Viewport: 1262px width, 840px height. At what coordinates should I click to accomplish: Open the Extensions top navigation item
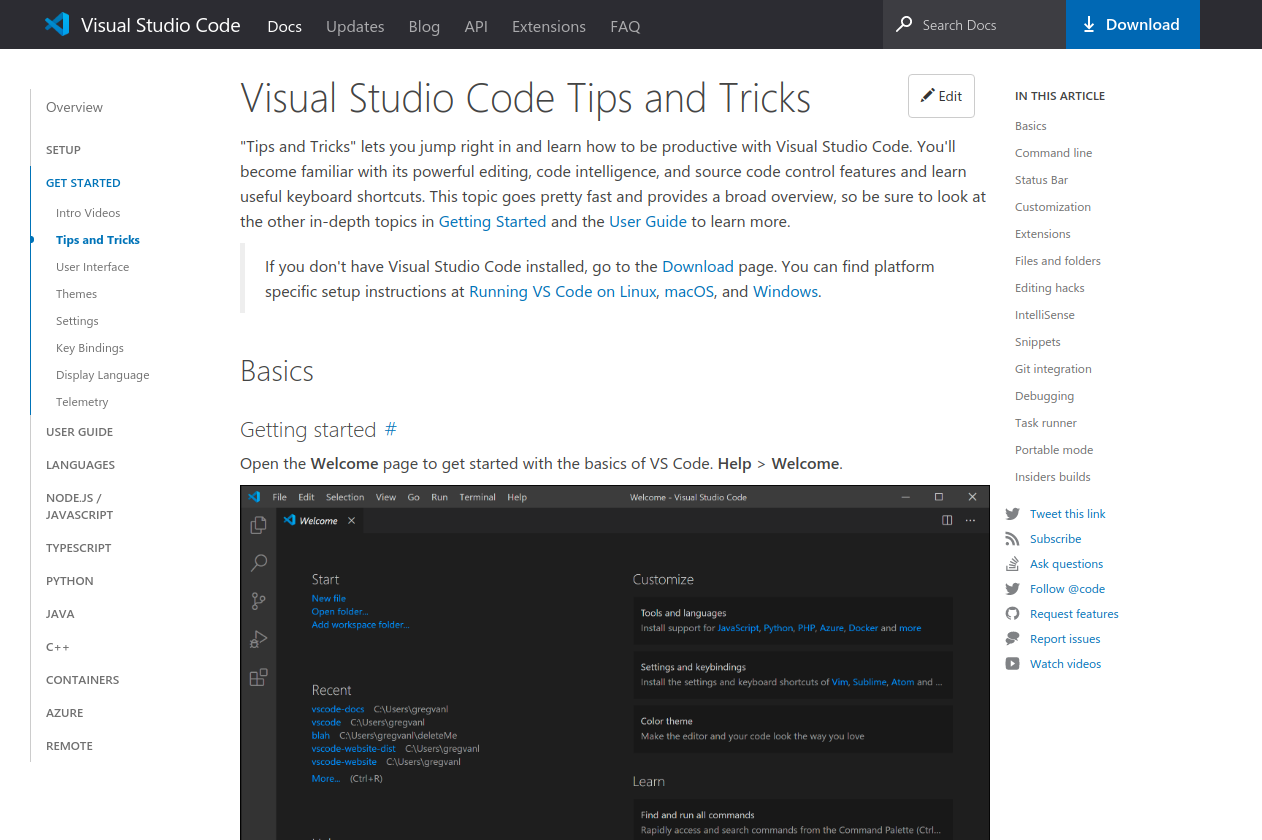(x=549, y=27)
